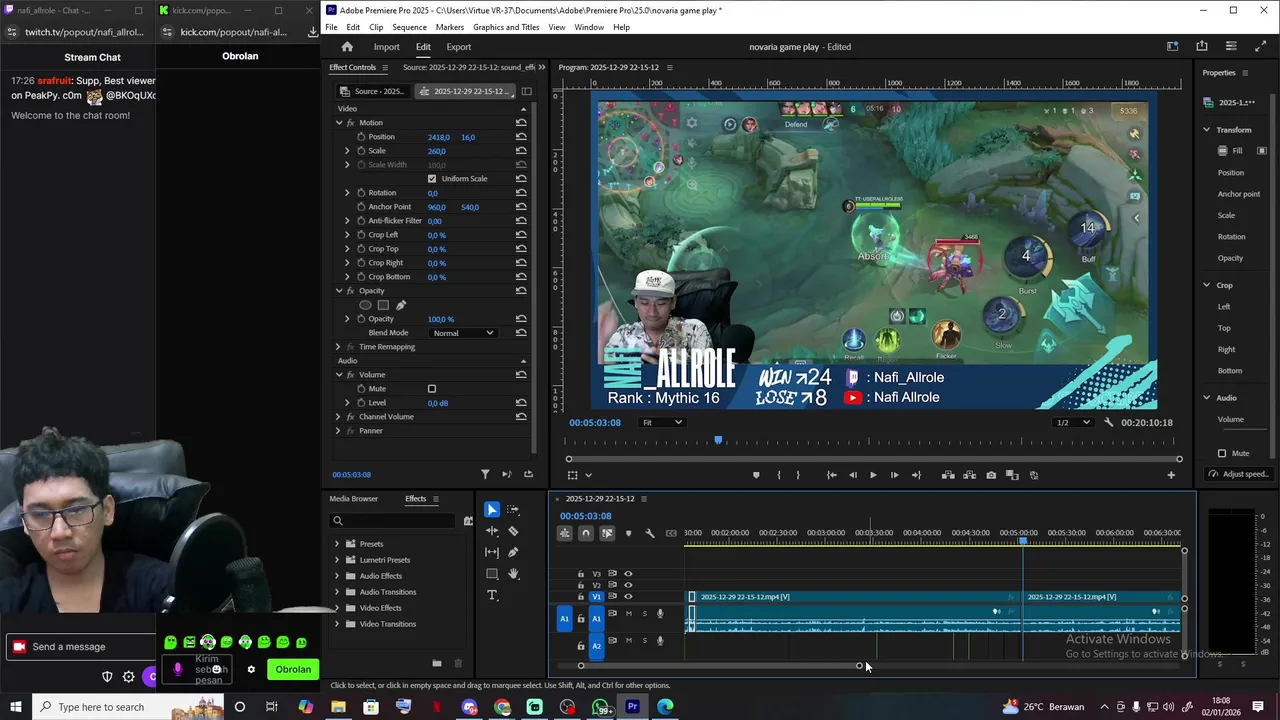1280x720 pixels.
Task: Toggle the timeline Snap magnet button
Action: 586,533
